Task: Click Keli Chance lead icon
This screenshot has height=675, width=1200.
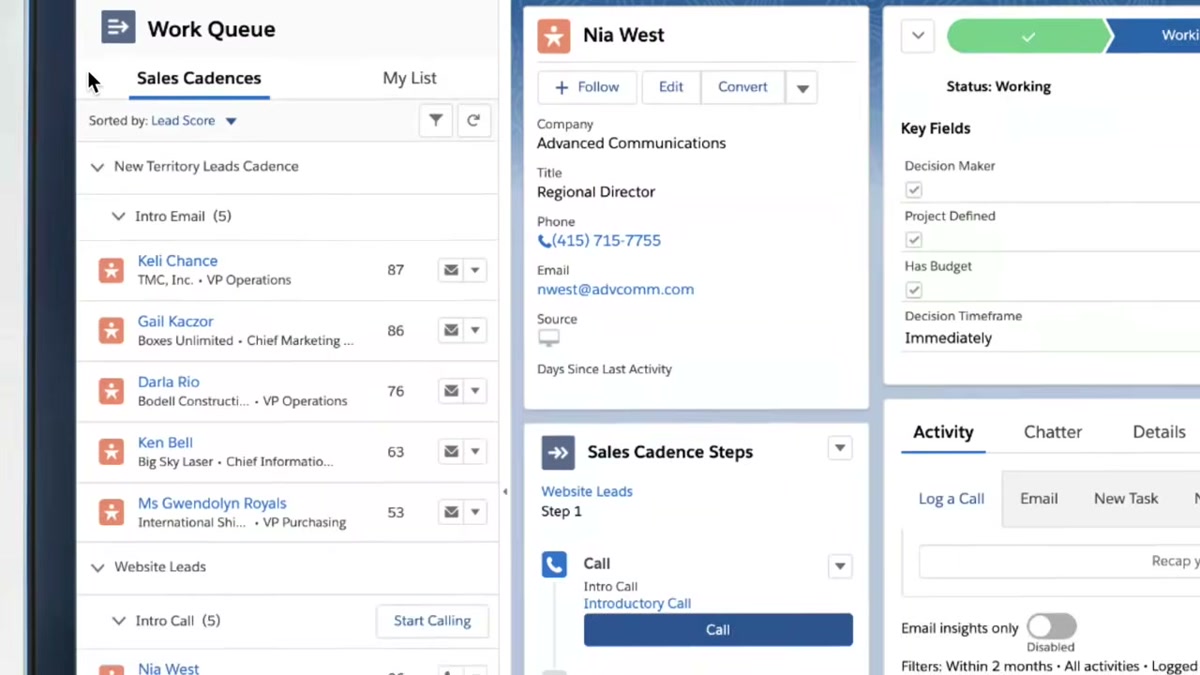Action: pos(111,270)
